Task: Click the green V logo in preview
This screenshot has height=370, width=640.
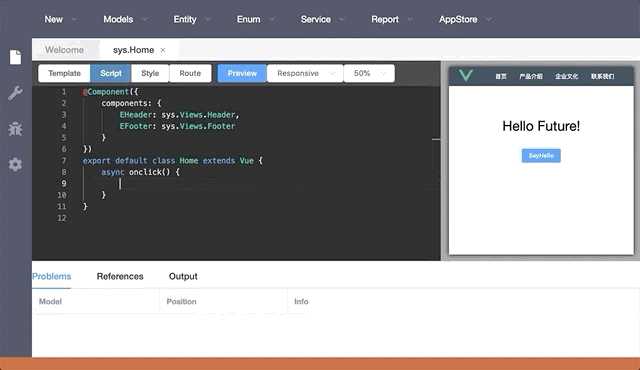Action: [x=465, y=75]
